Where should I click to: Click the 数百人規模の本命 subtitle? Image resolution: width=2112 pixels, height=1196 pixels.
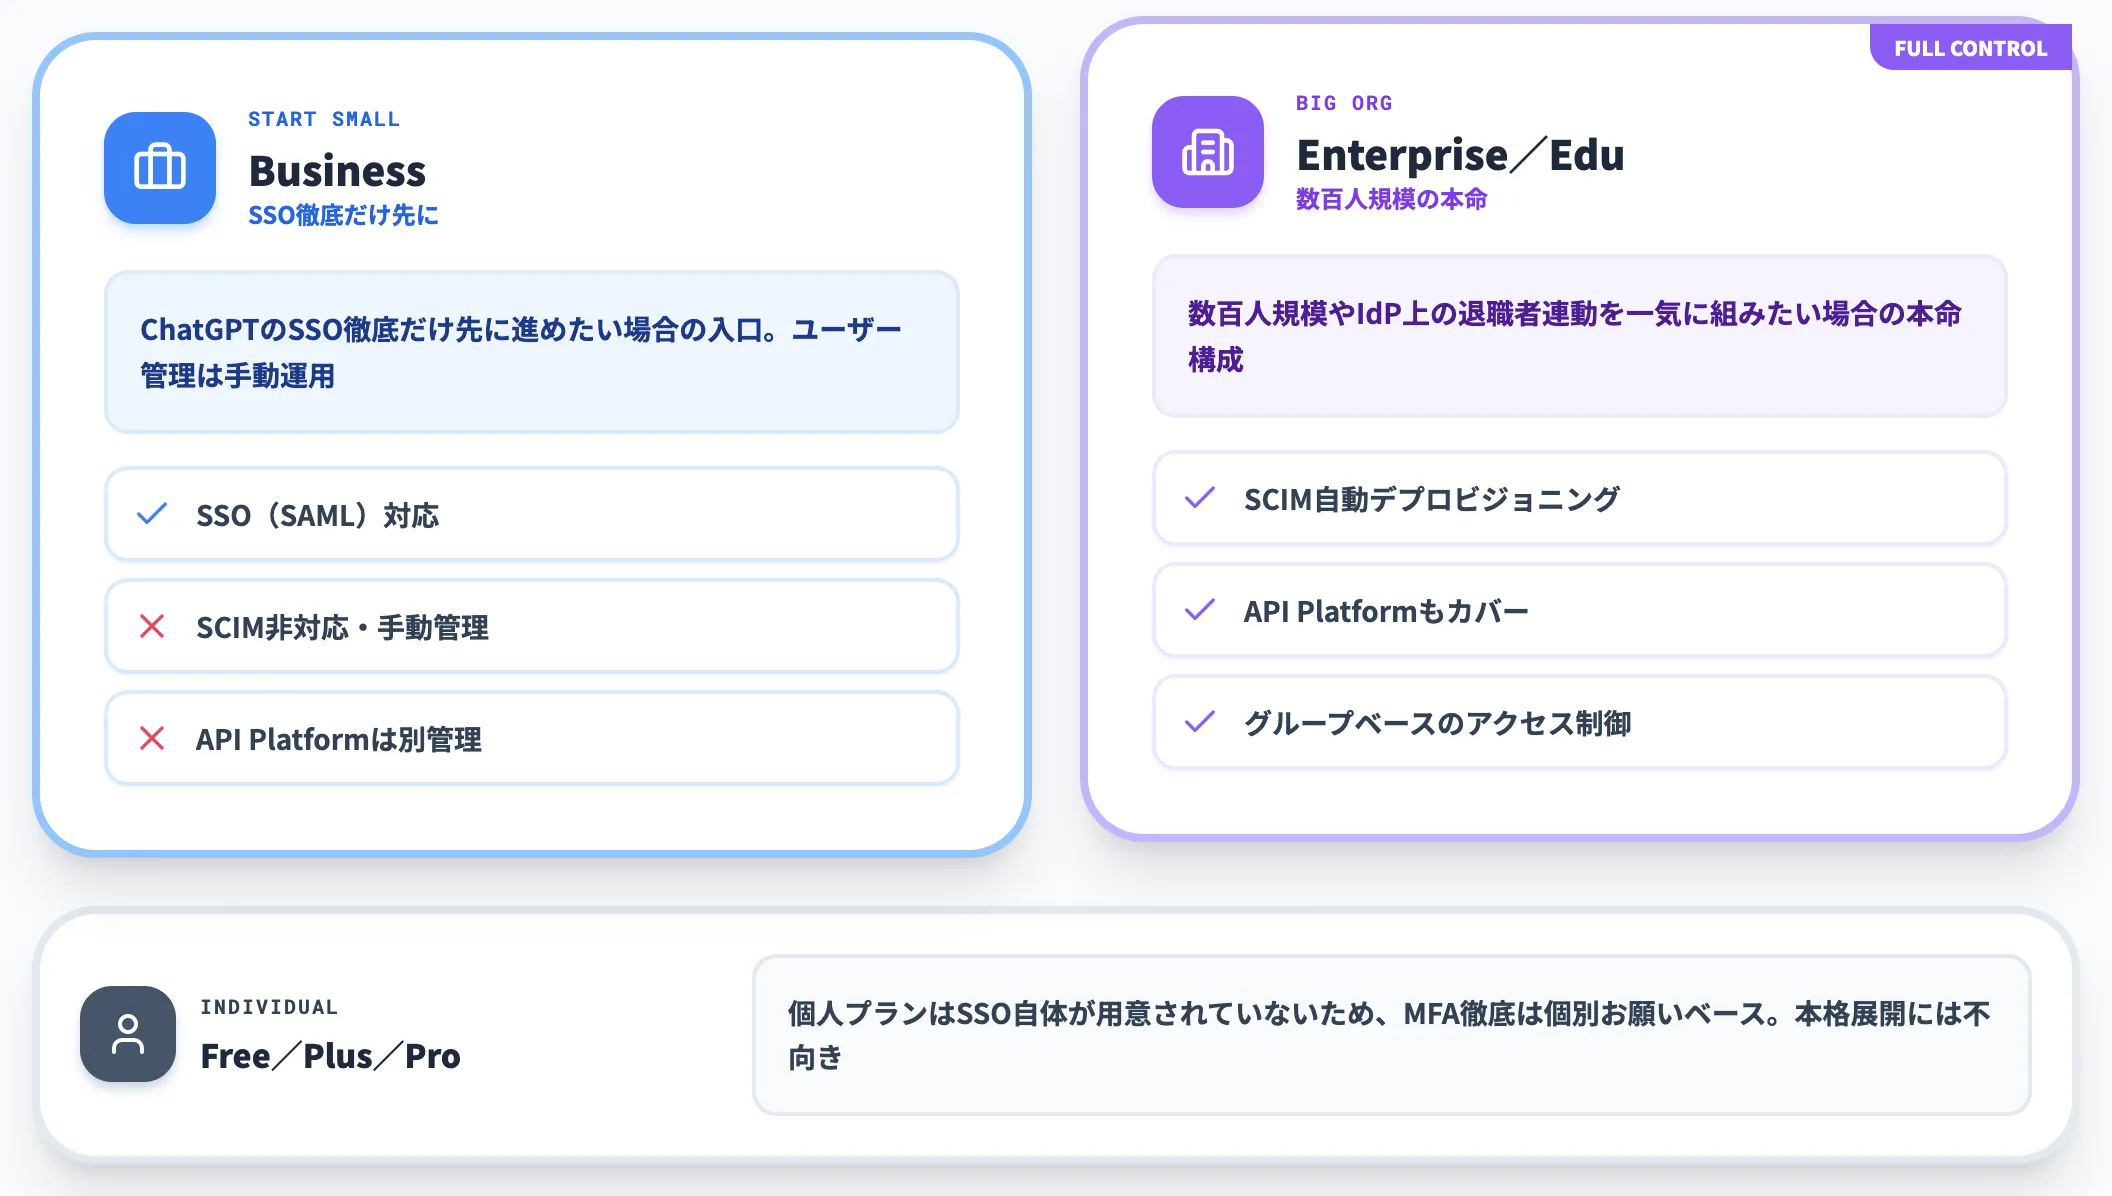pyautogui.click(x=1391, y=199)
